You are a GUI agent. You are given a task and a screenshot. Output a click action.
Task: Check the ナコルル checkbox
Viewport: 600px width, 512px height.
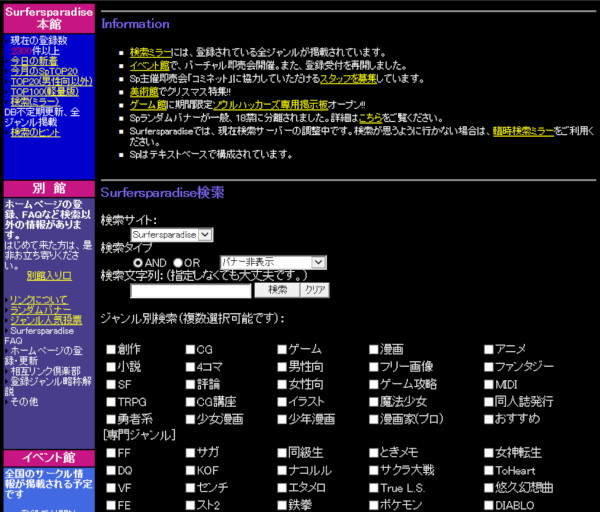[282, 470]
